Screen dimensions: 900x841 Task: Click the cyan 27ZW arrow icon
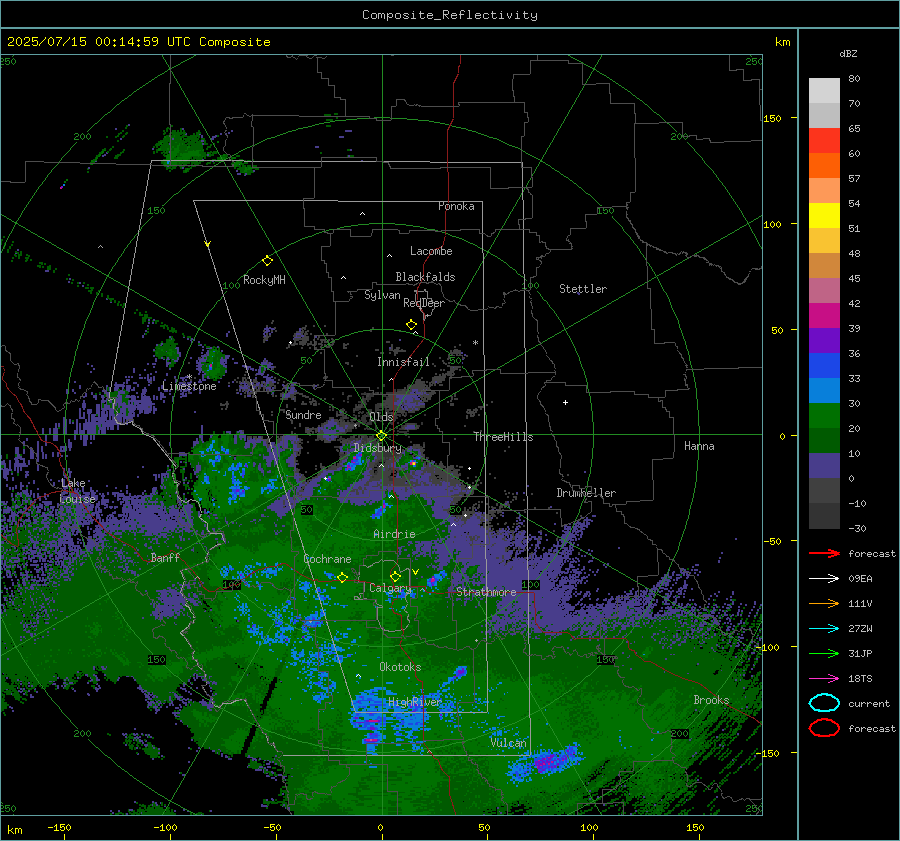(824, 629)
